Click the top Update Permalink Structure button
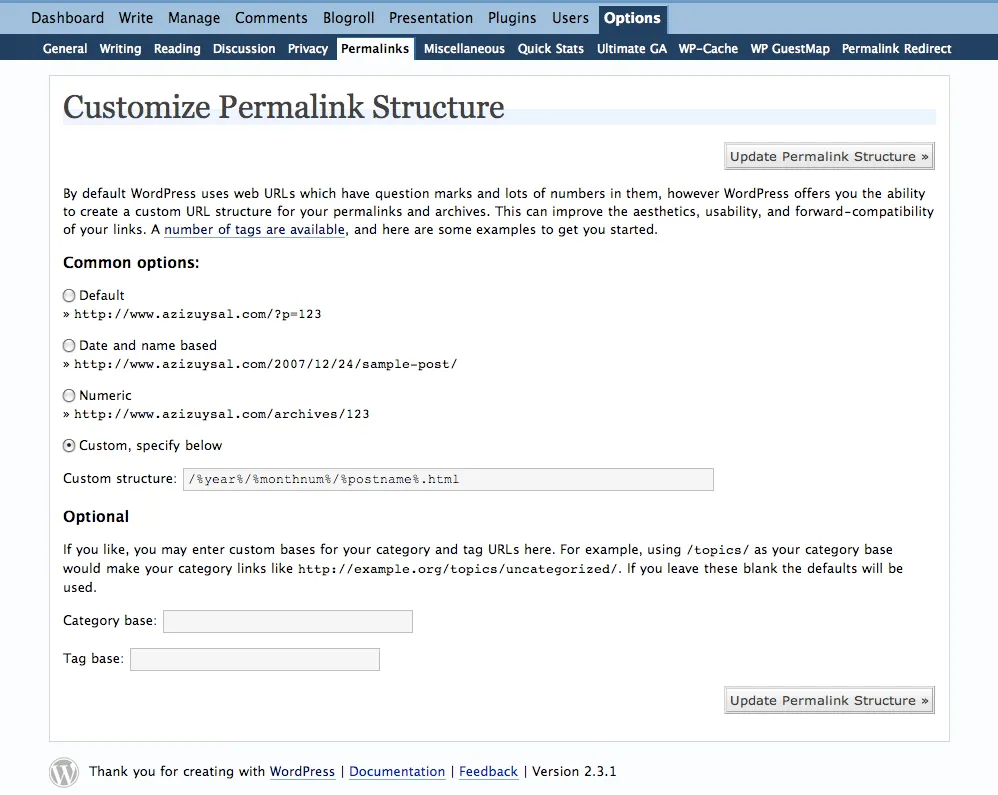 828,156
